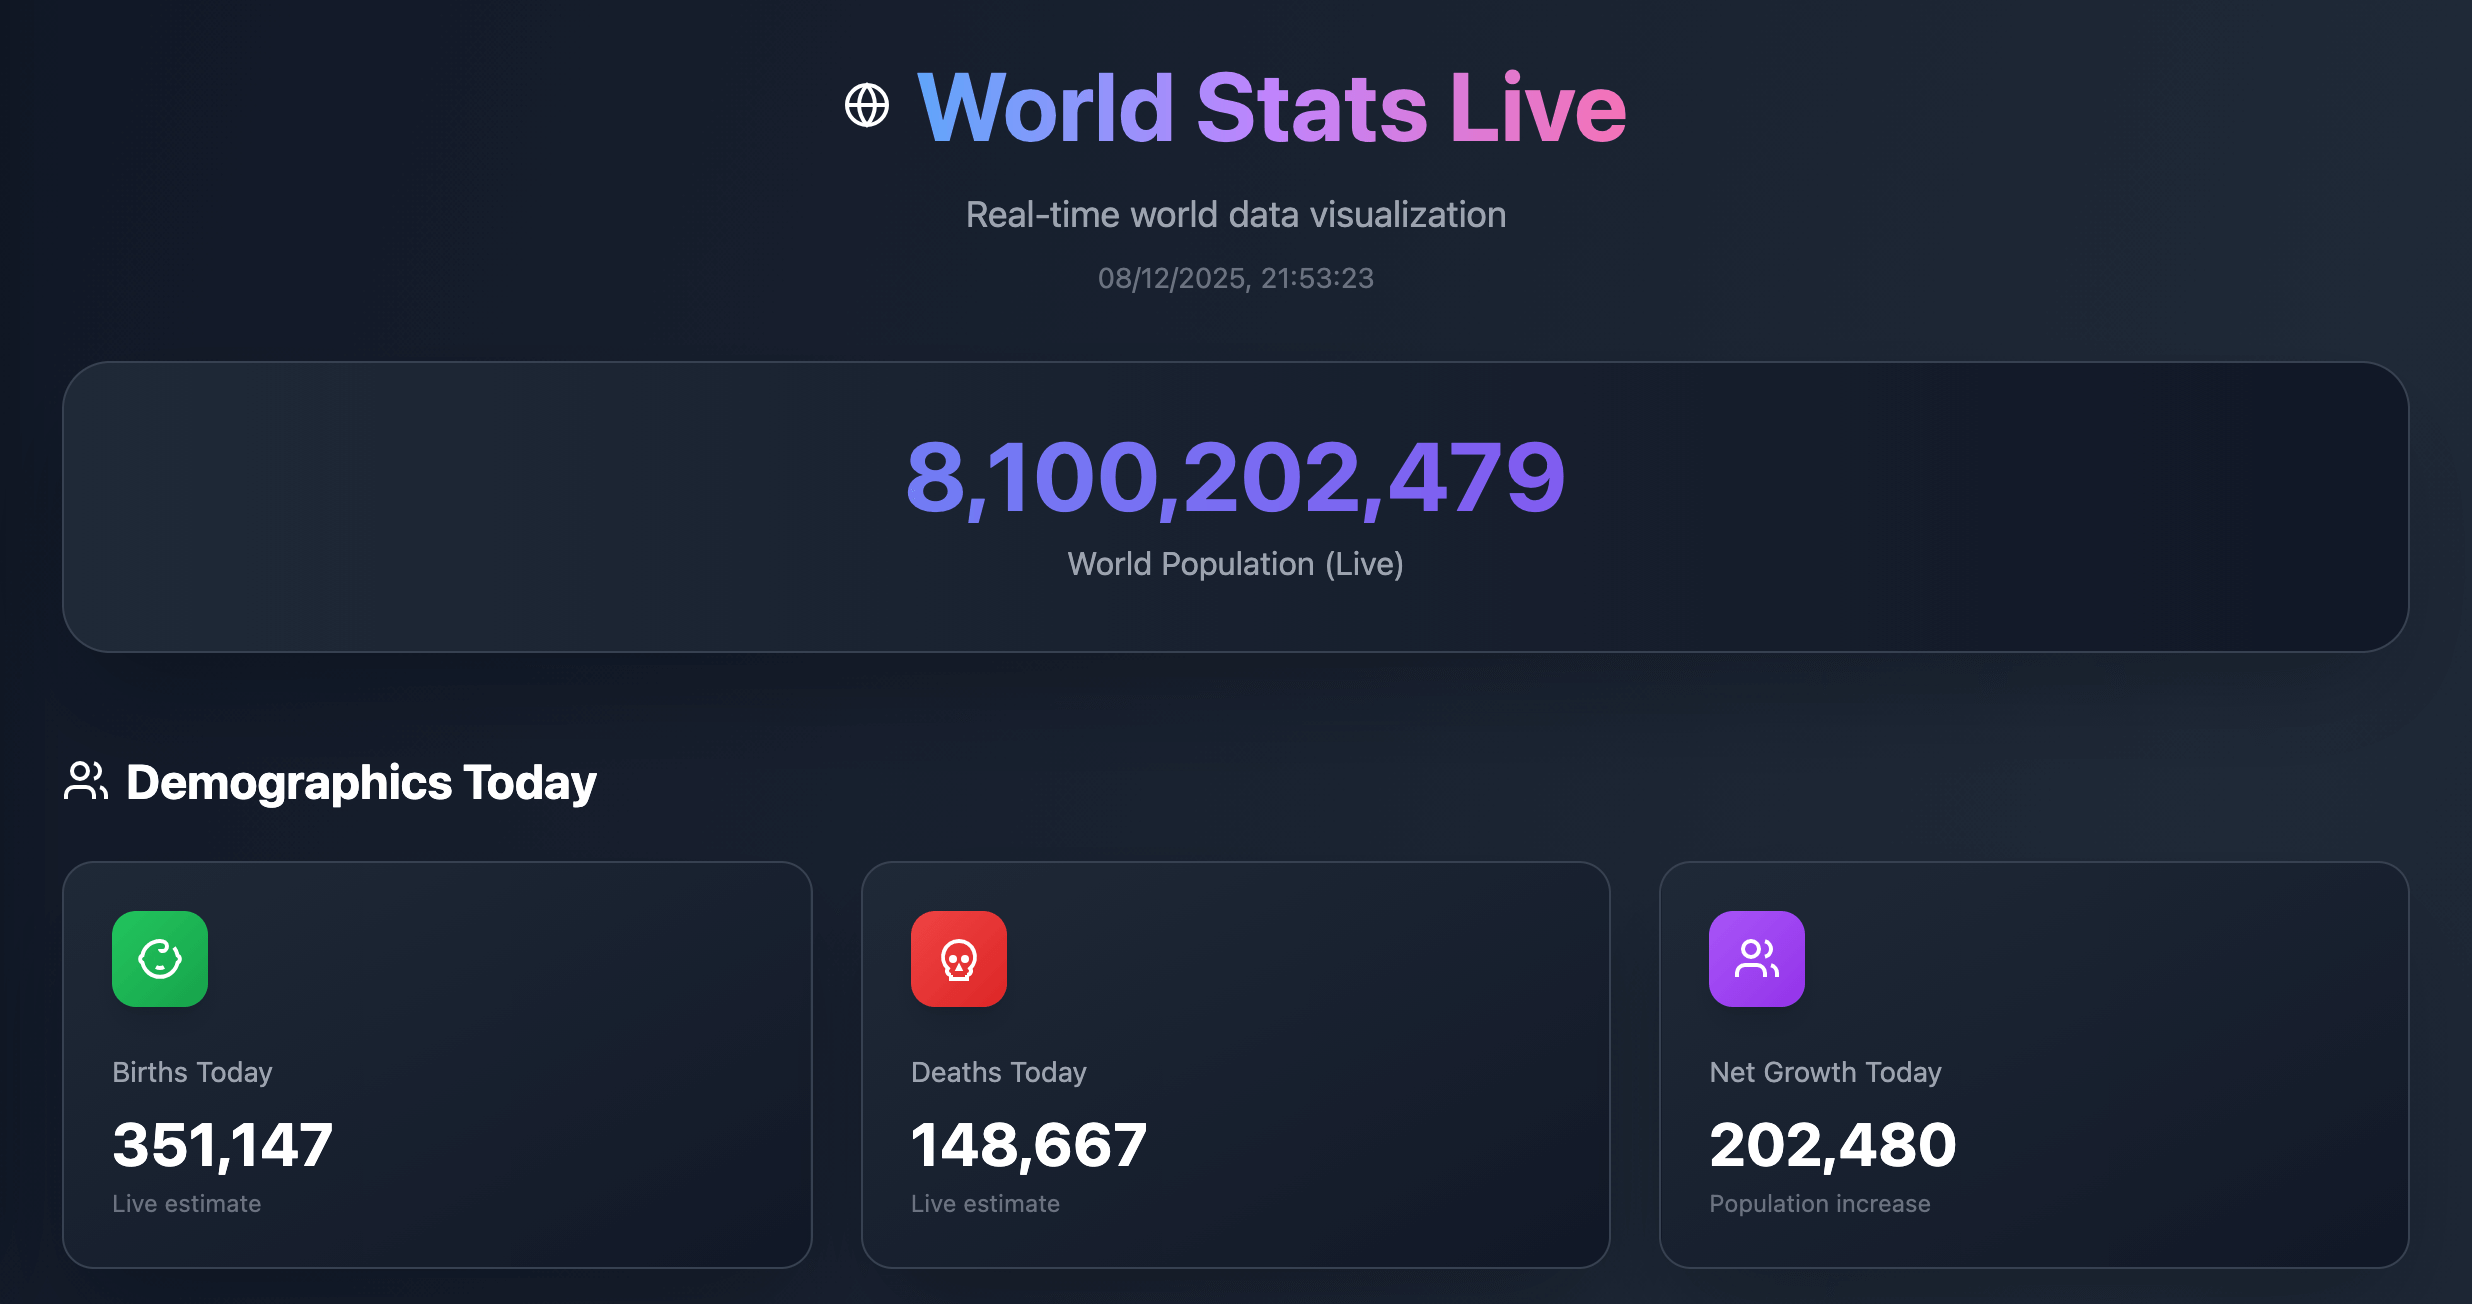This screenshot has width=2472, height=1304.
Task: Click the deaths count 148,667
Action: 1028,1144
